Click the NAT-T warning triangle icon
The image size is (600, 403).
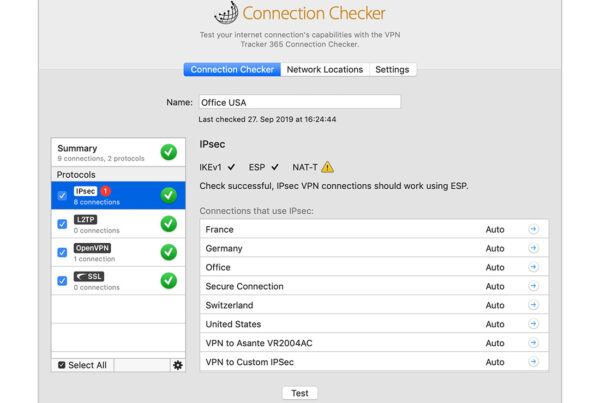tap(328, 167)
